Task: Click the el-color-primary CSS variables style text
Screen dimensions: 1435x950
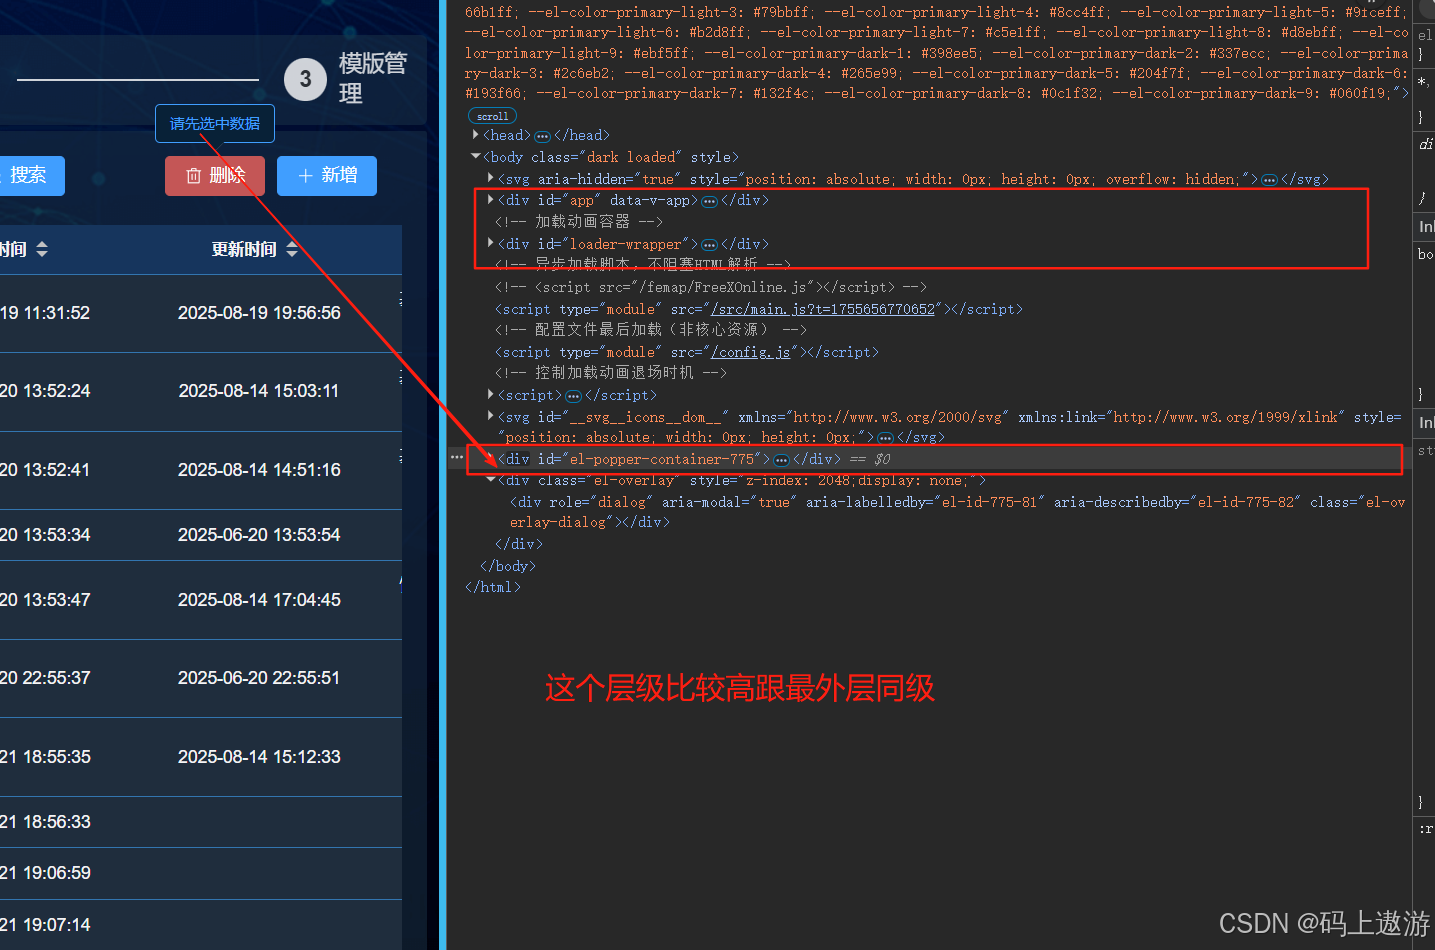Action: pyautogui.click(x=937, y=53)
